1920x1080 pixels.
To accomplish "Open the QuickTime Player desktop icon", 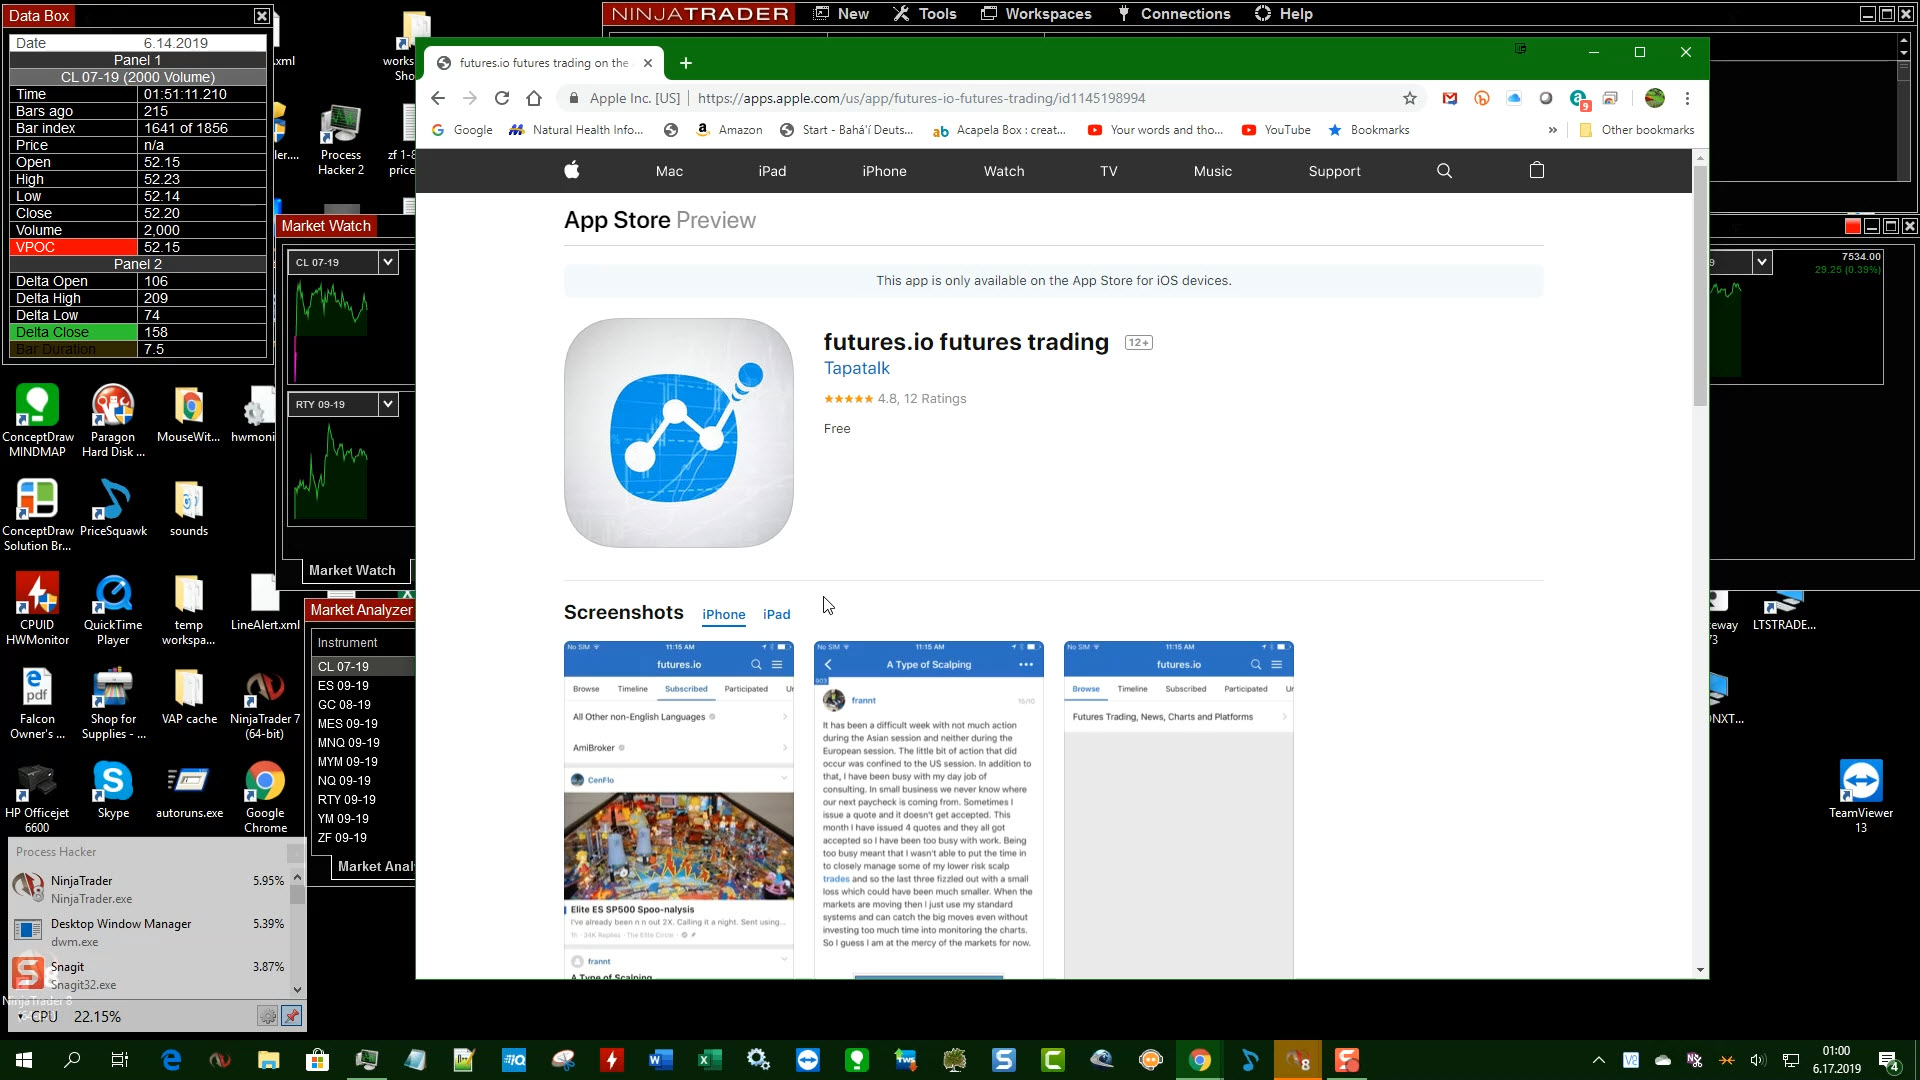I will click(113, 610).
